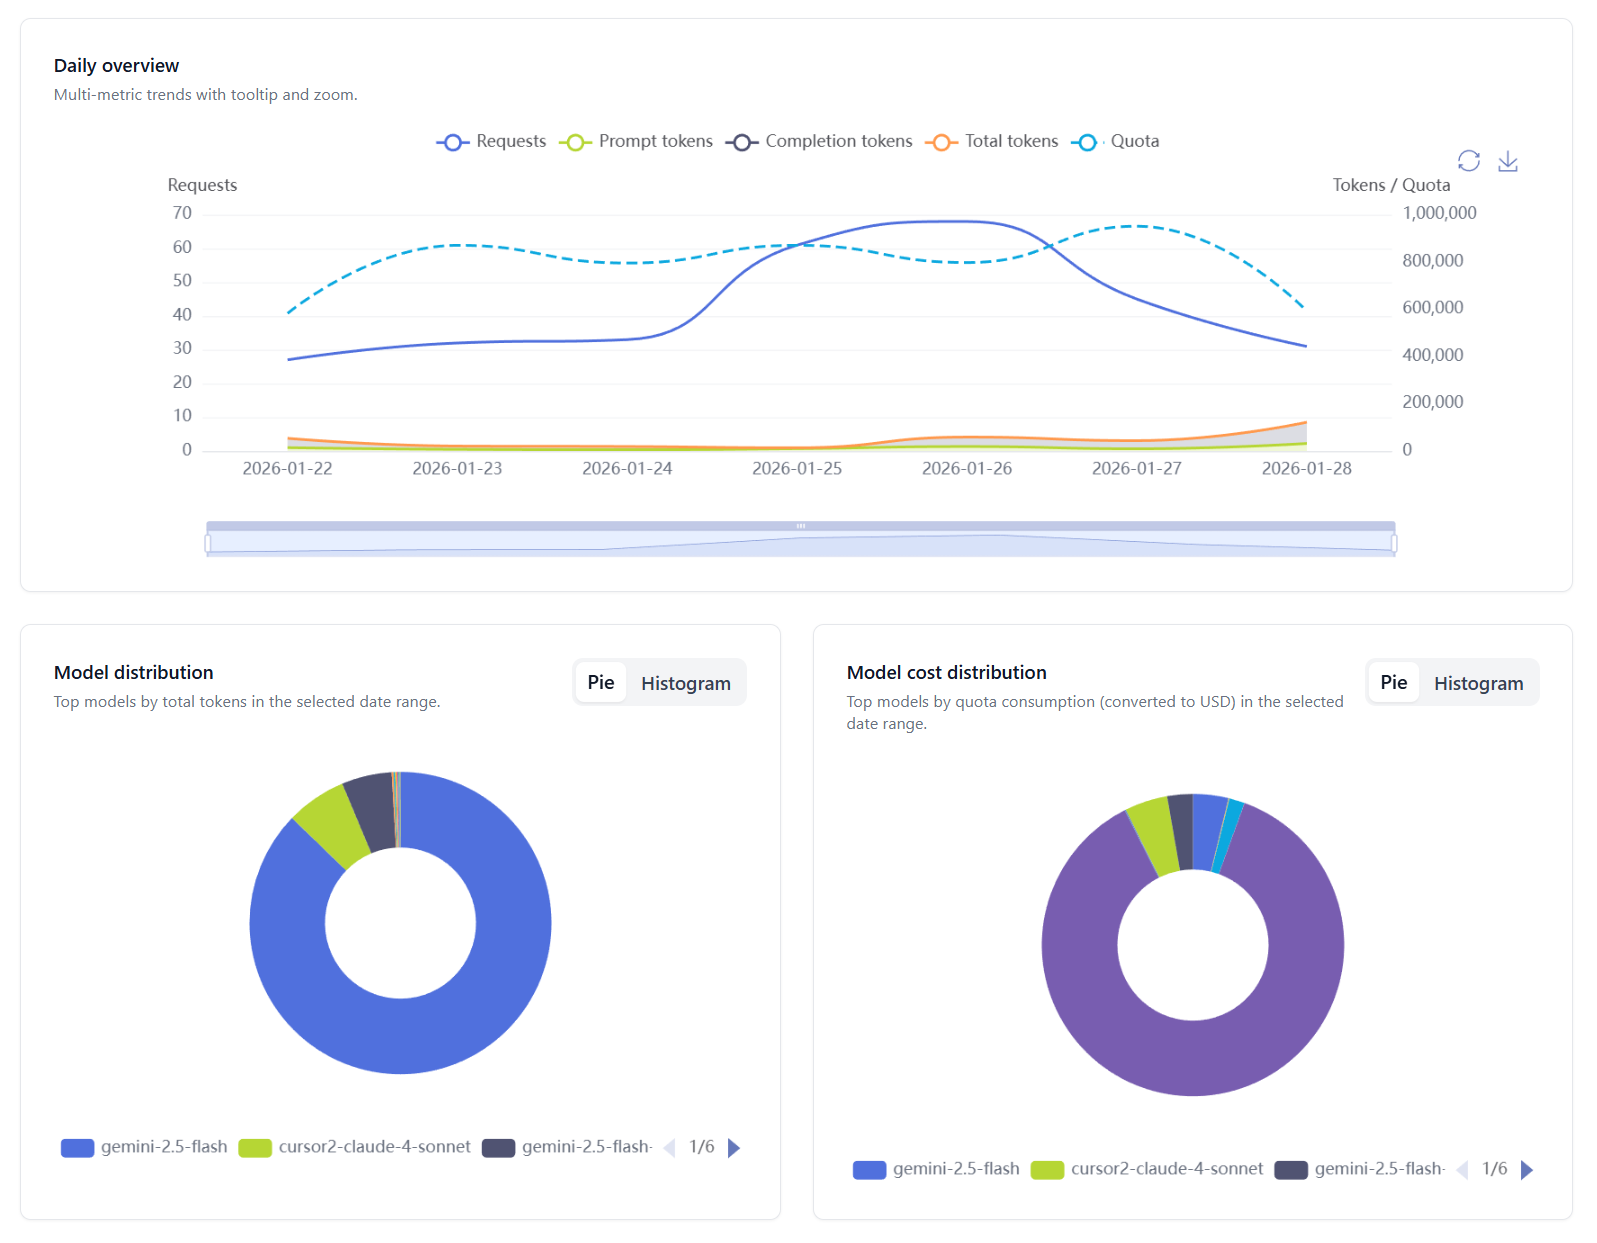Toggle dark gemini-2.5-flash- entry in Model cost legend

[1360, 1169]
